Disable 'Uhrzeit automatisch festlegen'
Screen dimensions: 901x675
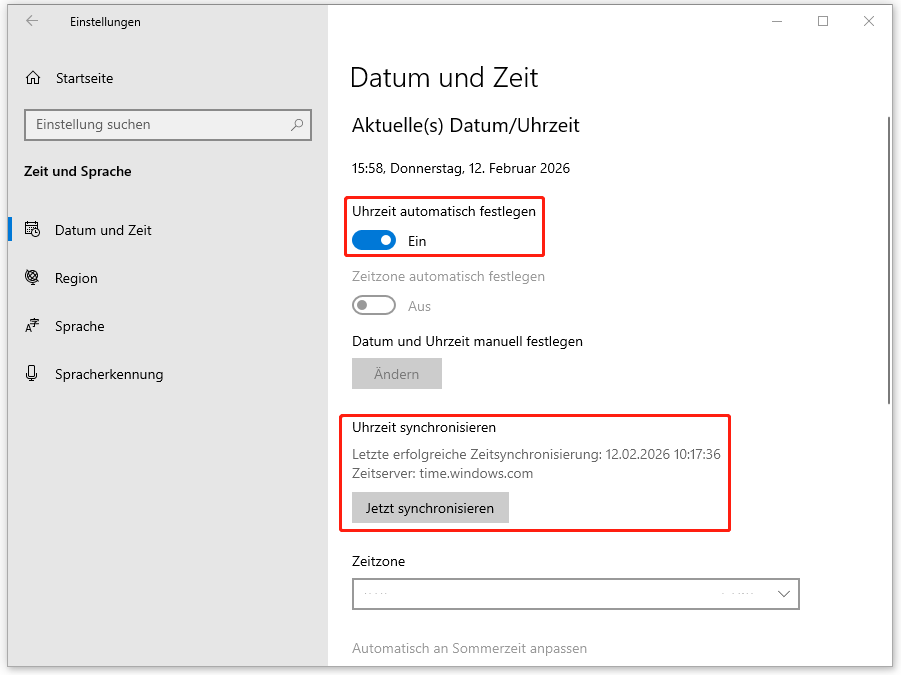pos(374,240)
